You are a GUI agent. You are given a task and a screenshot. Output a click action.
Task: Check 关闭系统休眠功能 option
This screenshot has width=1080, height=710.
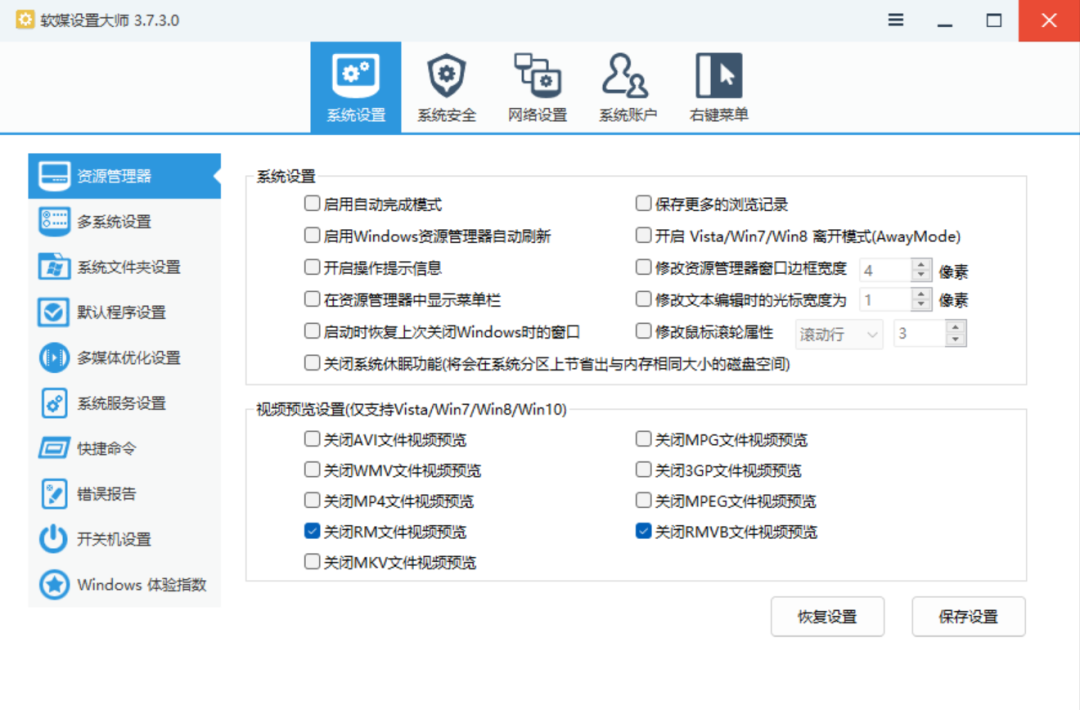(x=312, y=363)
